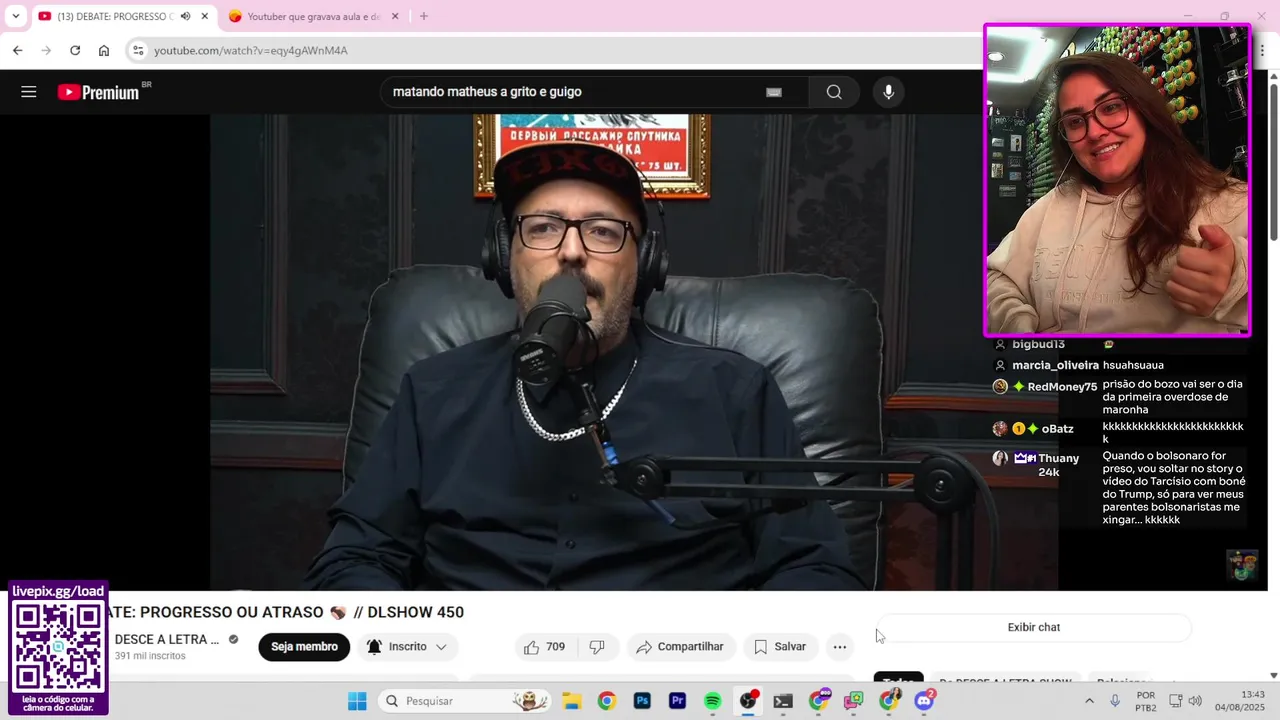Screen dimensions: 1280x720
Task: View site information icon in address bar
Action: [x=138, y=50]
